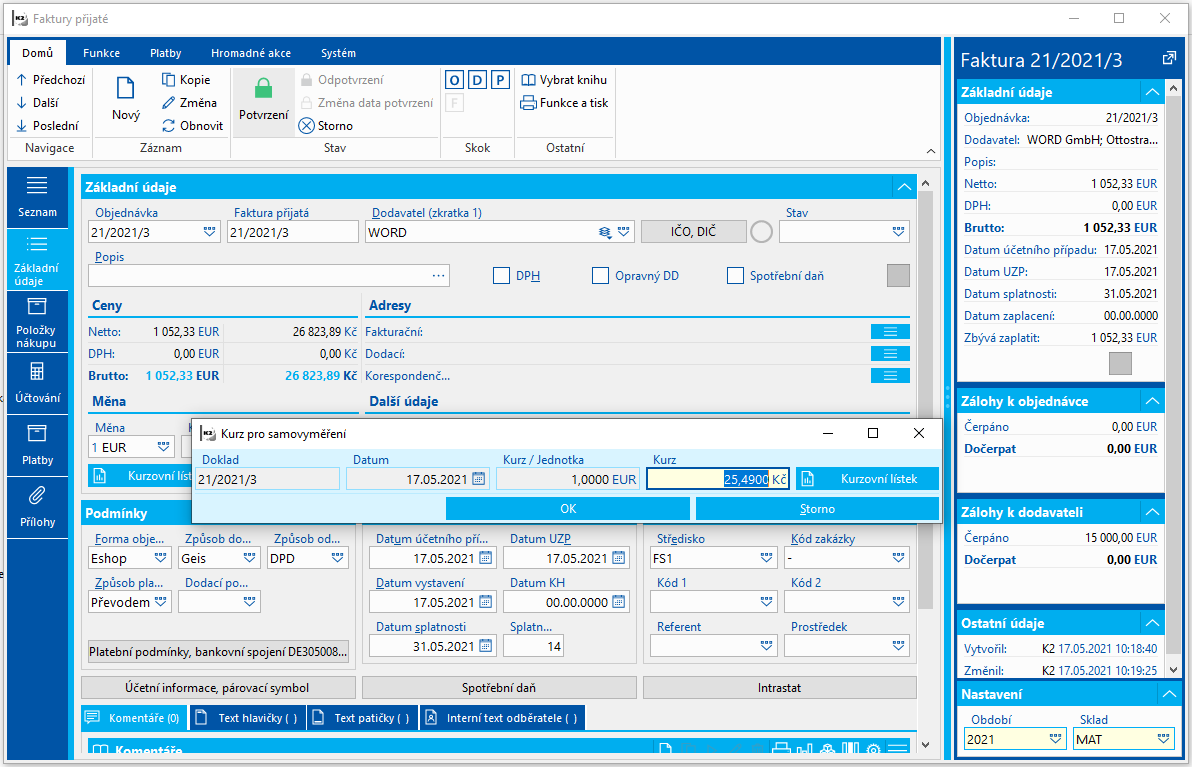Expand the Středisko dropdown

pos(766,558)
